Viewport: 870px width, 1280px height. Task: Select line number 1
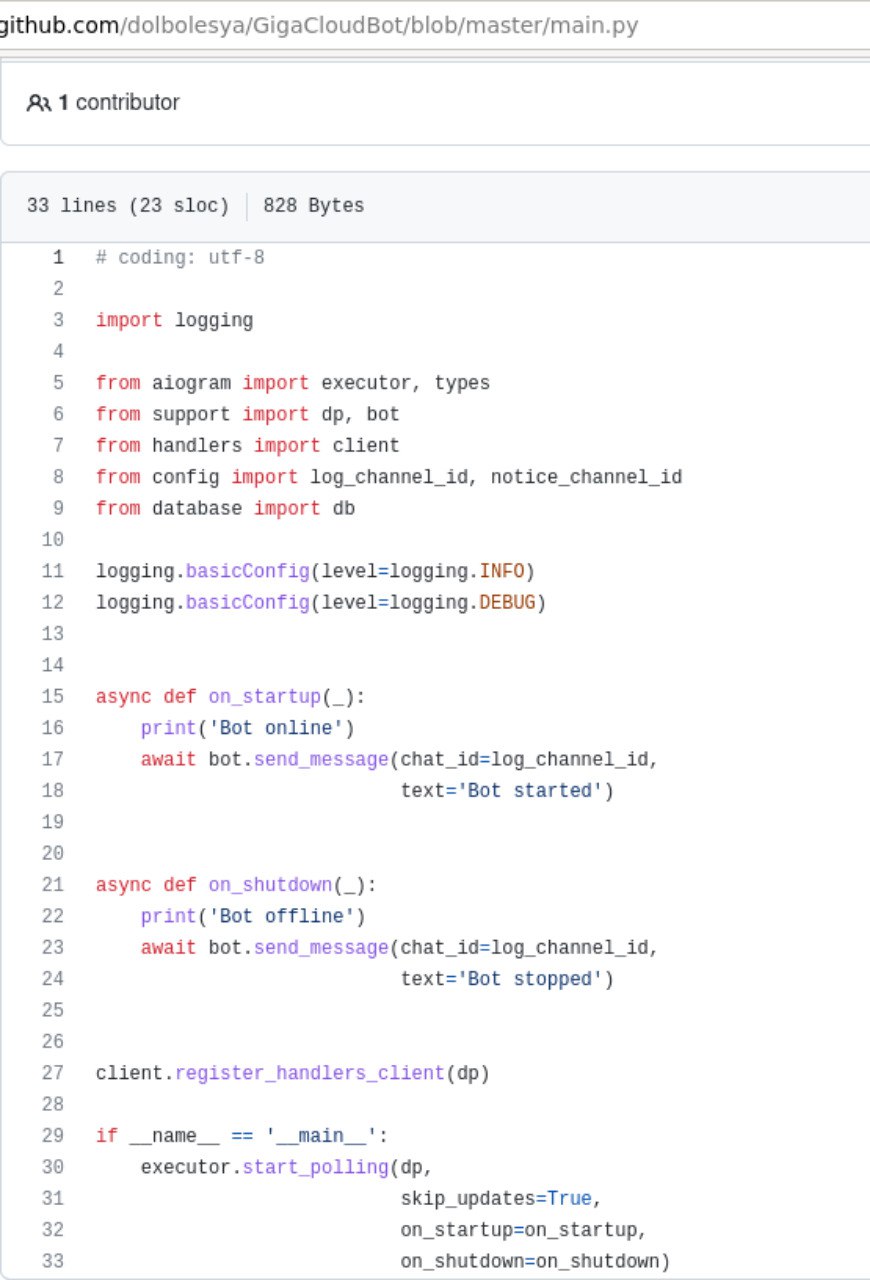58,257
